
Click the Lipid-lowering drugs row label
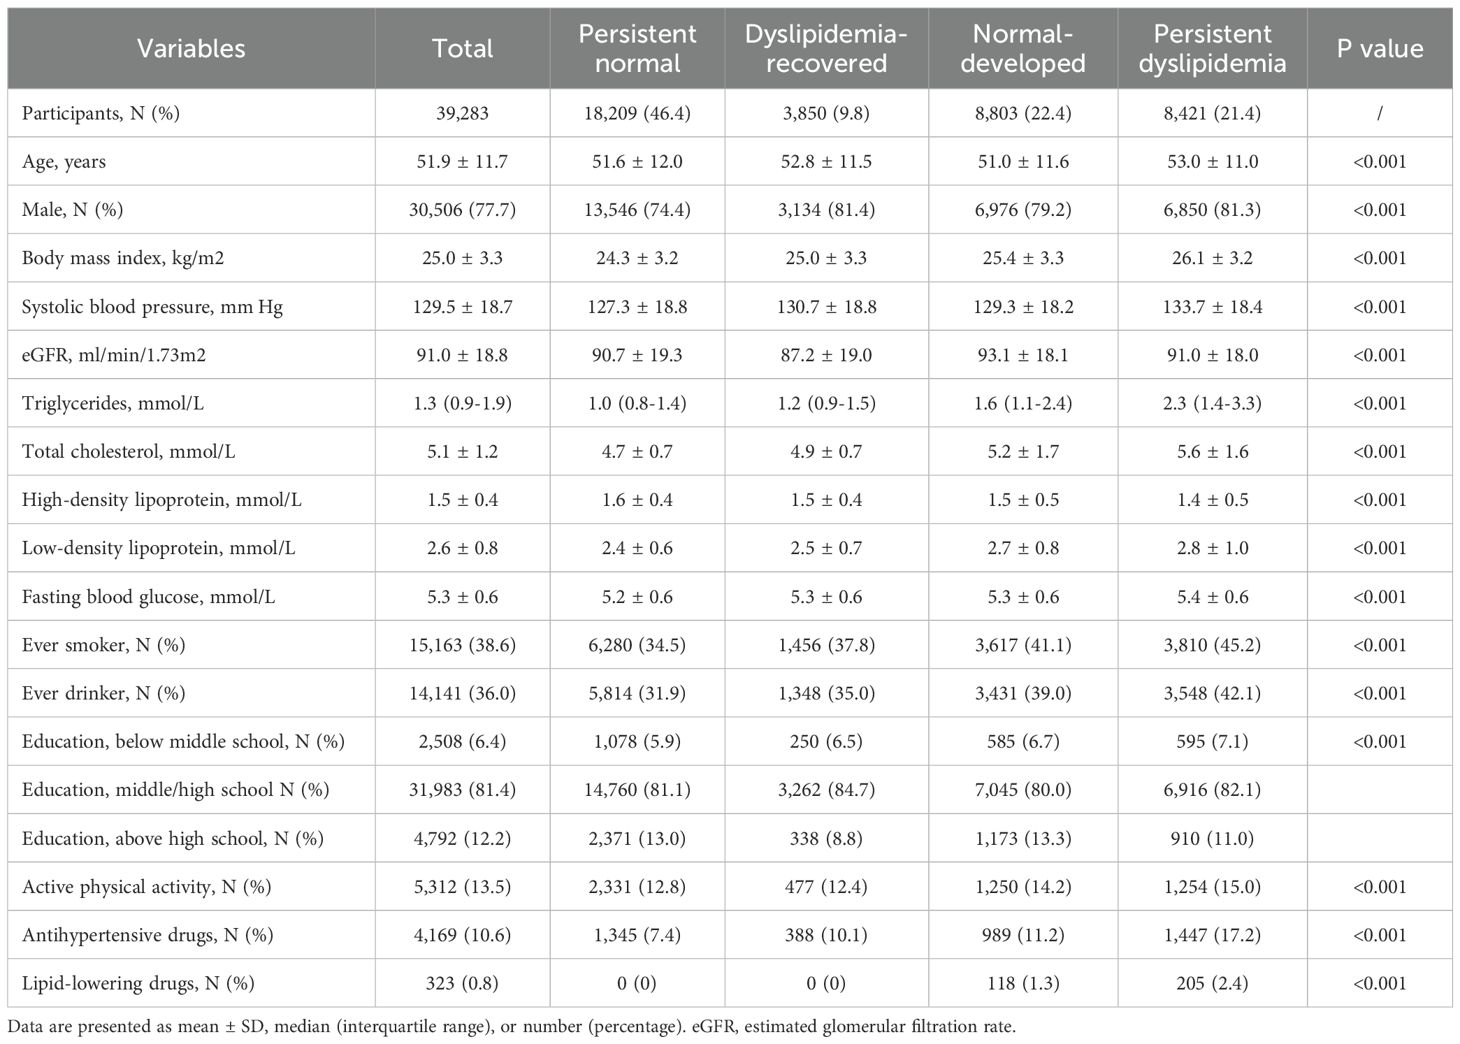click(136, 983)
